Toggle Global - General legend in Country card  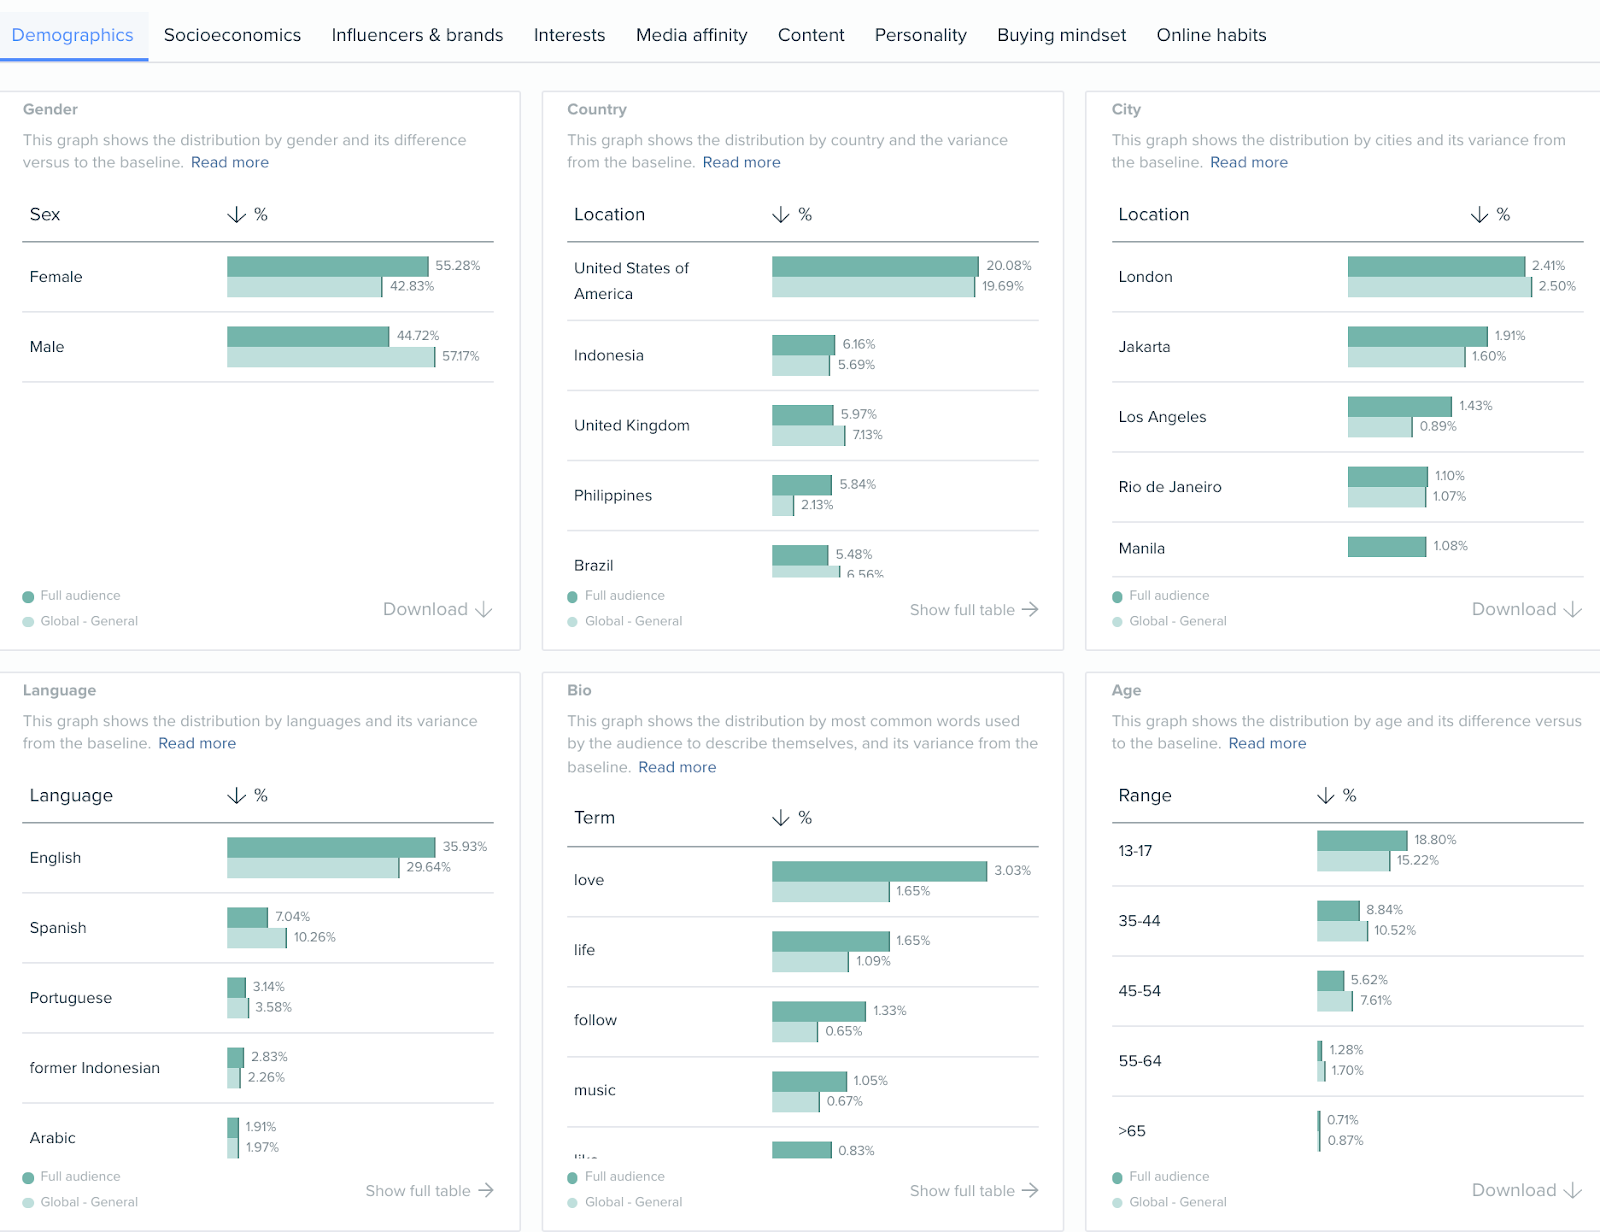[625, 621]
